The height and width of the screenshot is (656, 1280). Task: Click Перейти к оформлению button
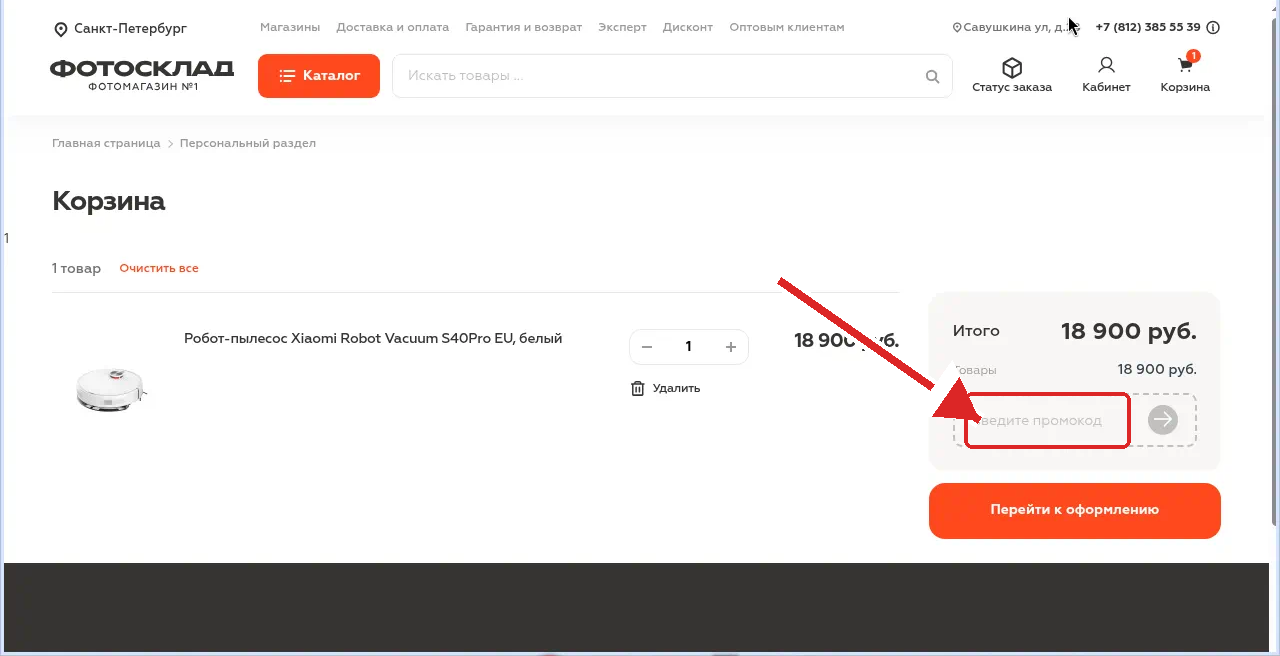coord(1075,510)
